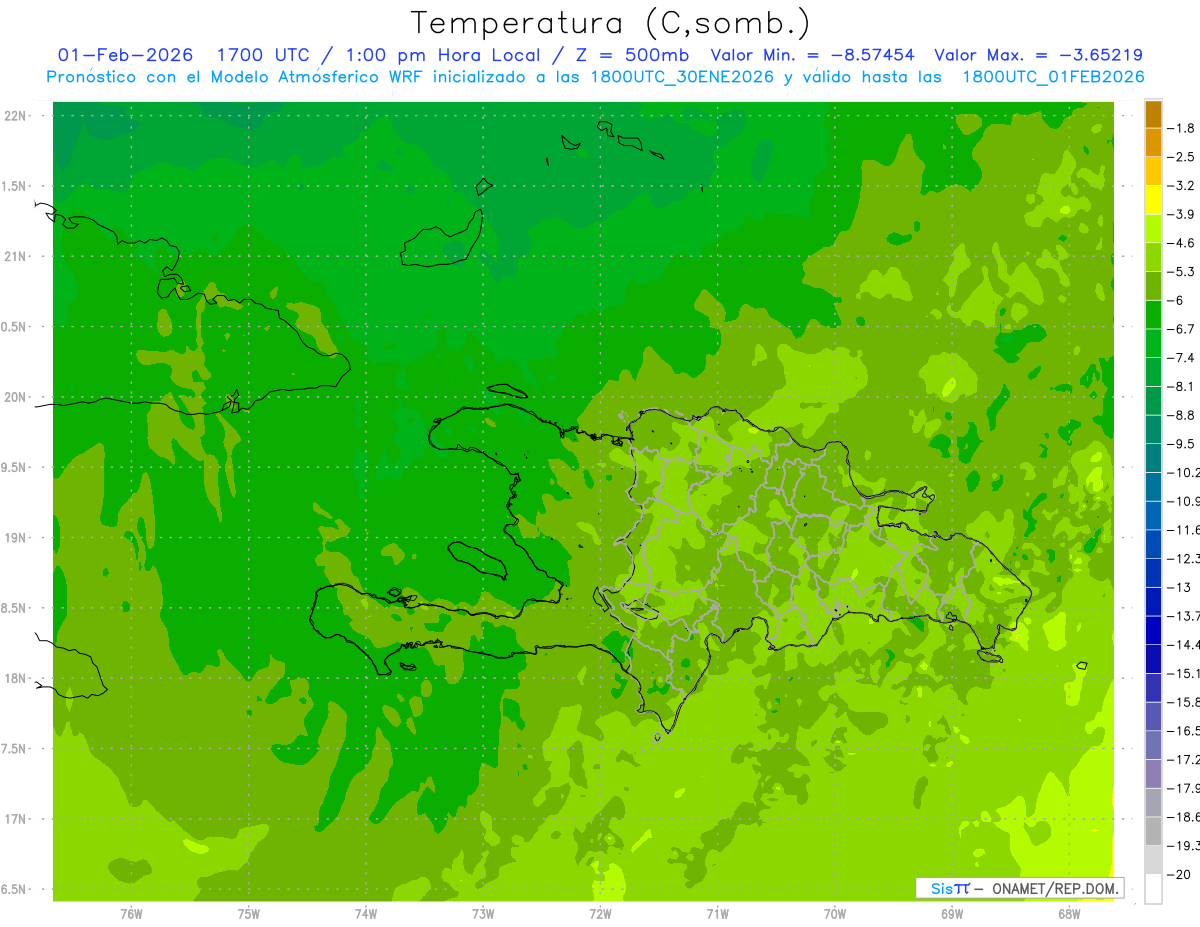Pick the dark blue swatch between -13 and -13.7
This screenshot has width=1200, height=927.
point(1153,601)
